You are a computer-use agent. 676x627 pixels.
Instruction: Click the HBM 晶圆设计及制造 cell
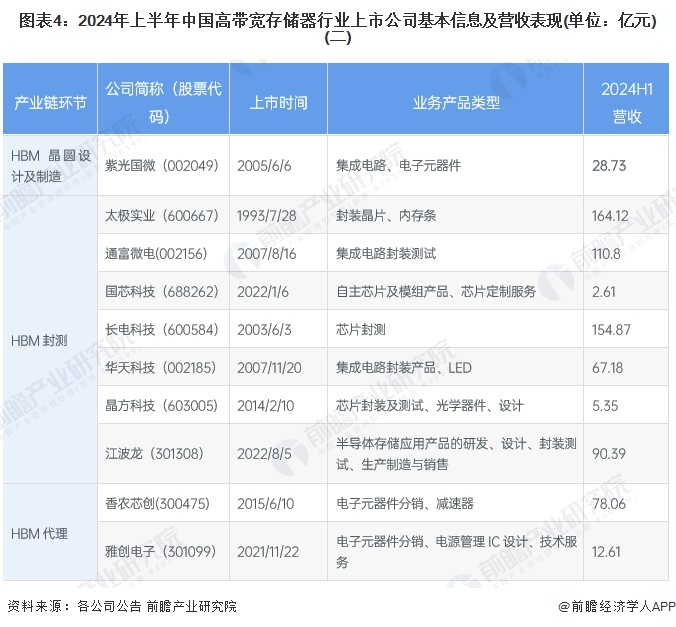coord(51,166)
